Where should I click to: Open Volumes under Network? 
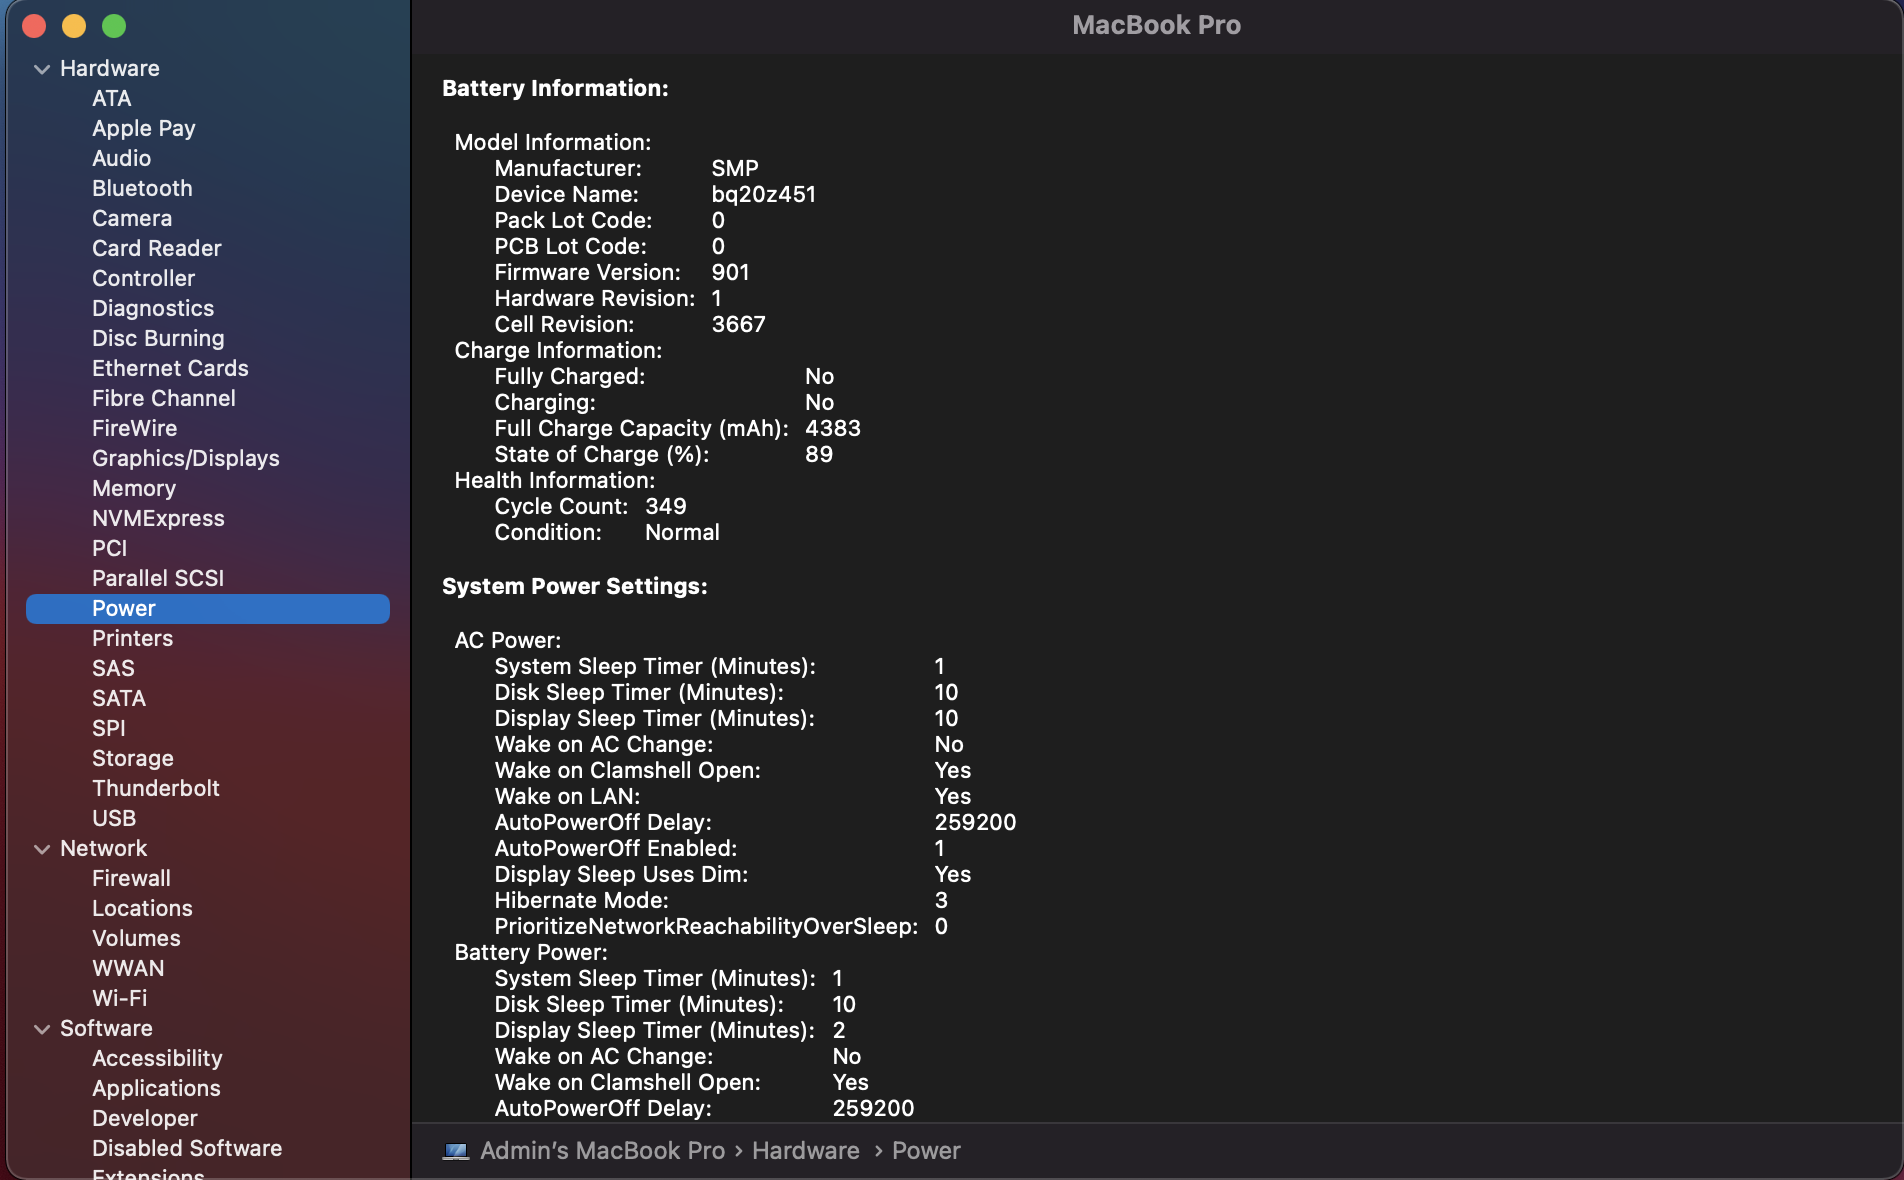[x=136, y=938]
